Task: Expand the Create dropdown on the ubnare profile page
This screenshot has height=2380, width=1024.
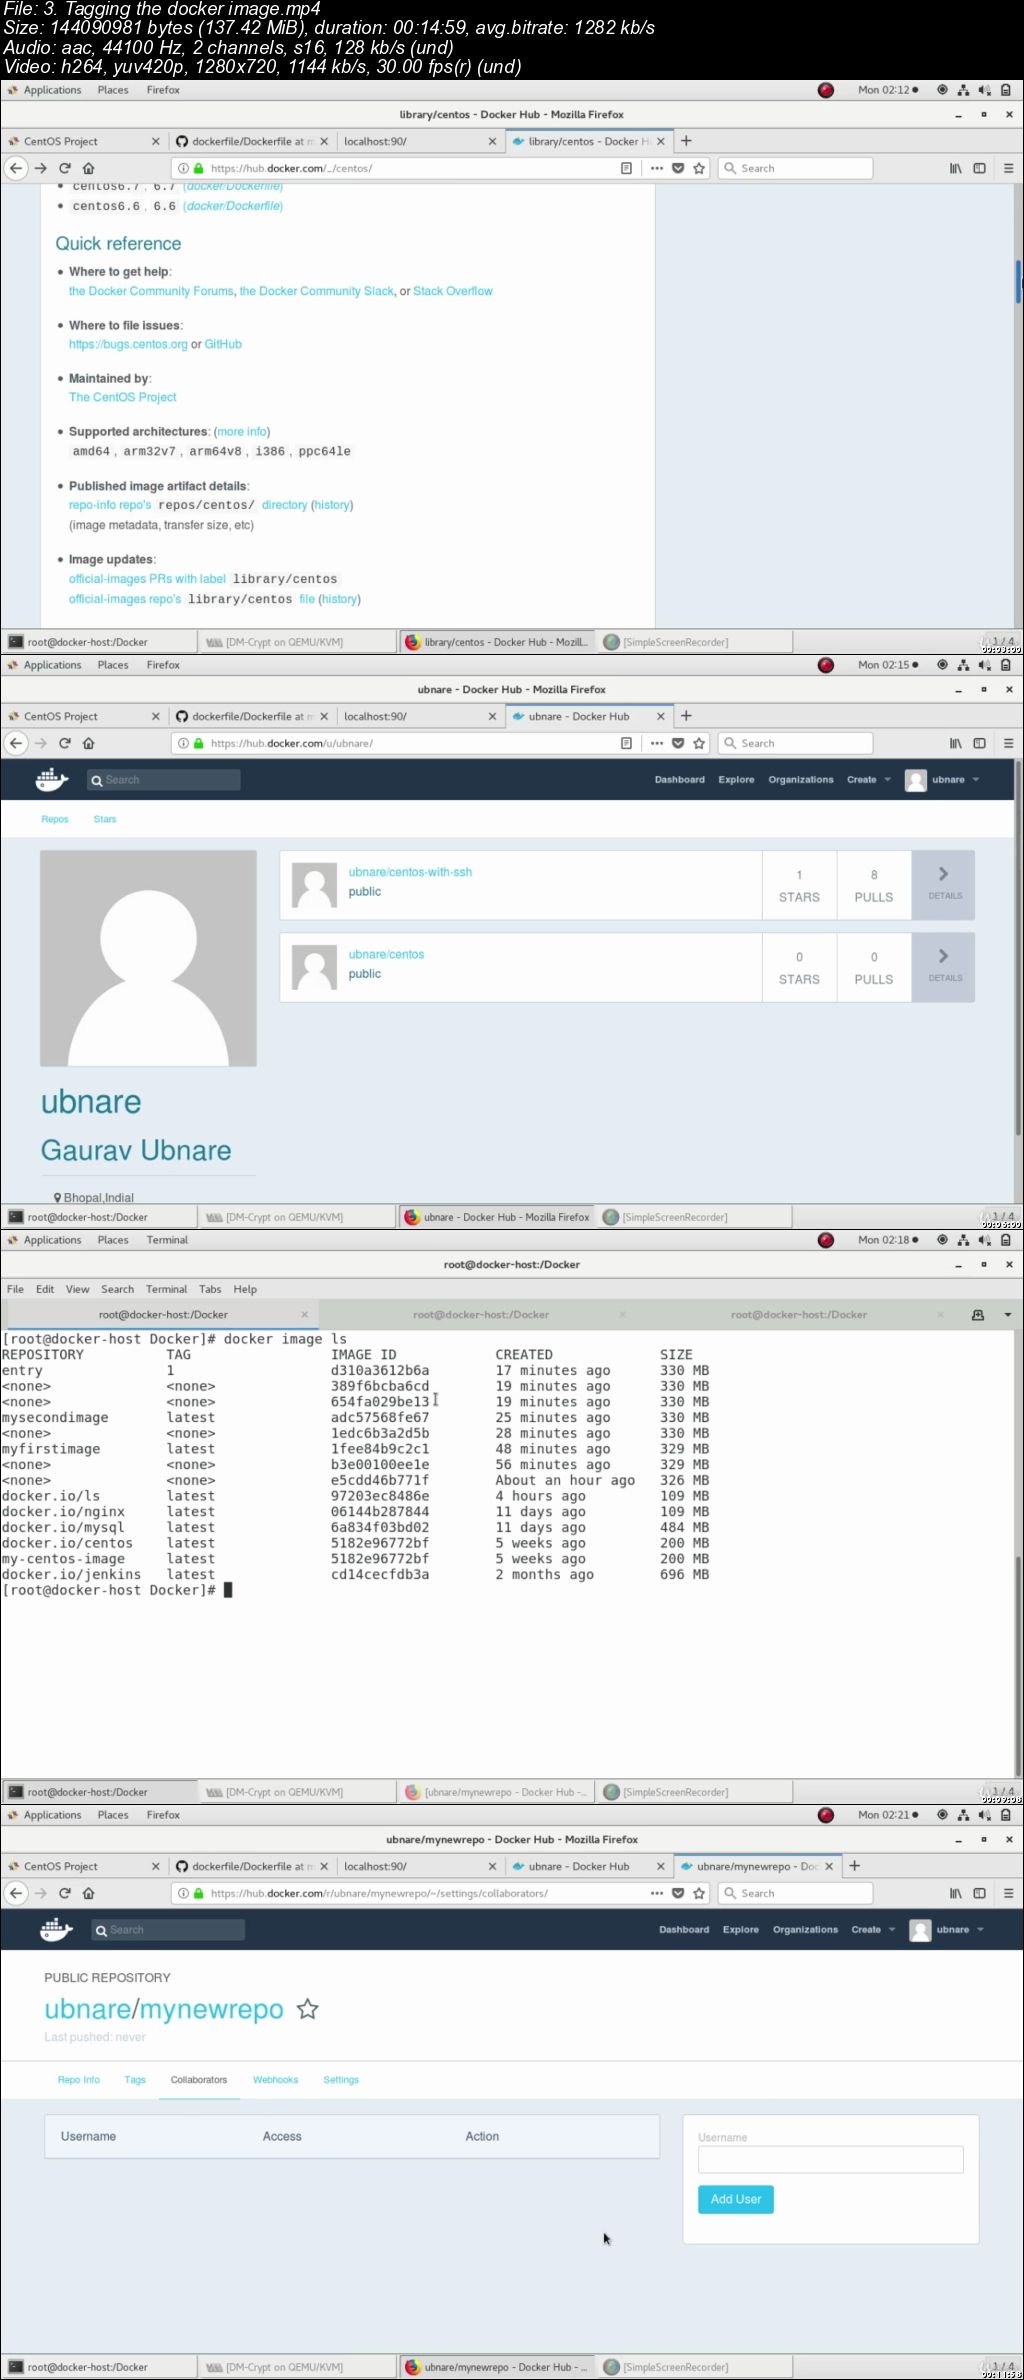Action: point(868,780)
